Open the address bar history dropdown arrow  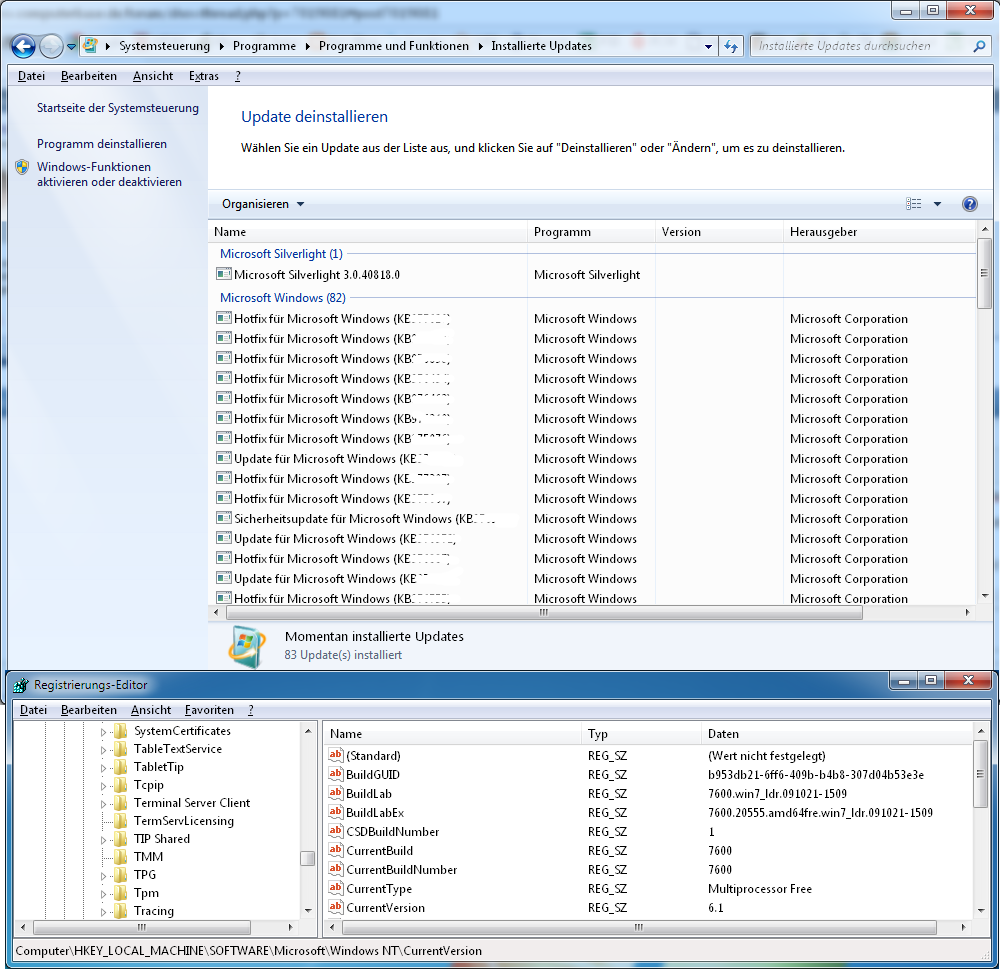708,47
